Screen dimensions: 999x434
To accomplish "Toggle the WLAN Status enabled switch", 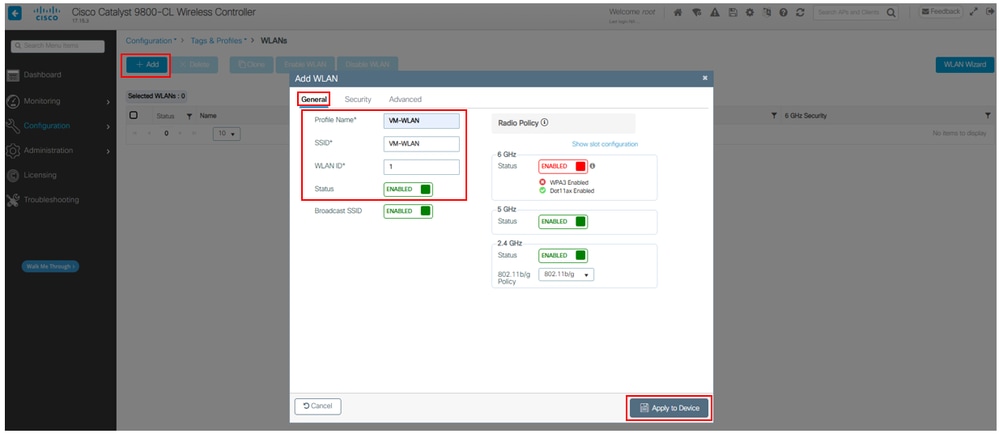I will [x=408, y=189].
